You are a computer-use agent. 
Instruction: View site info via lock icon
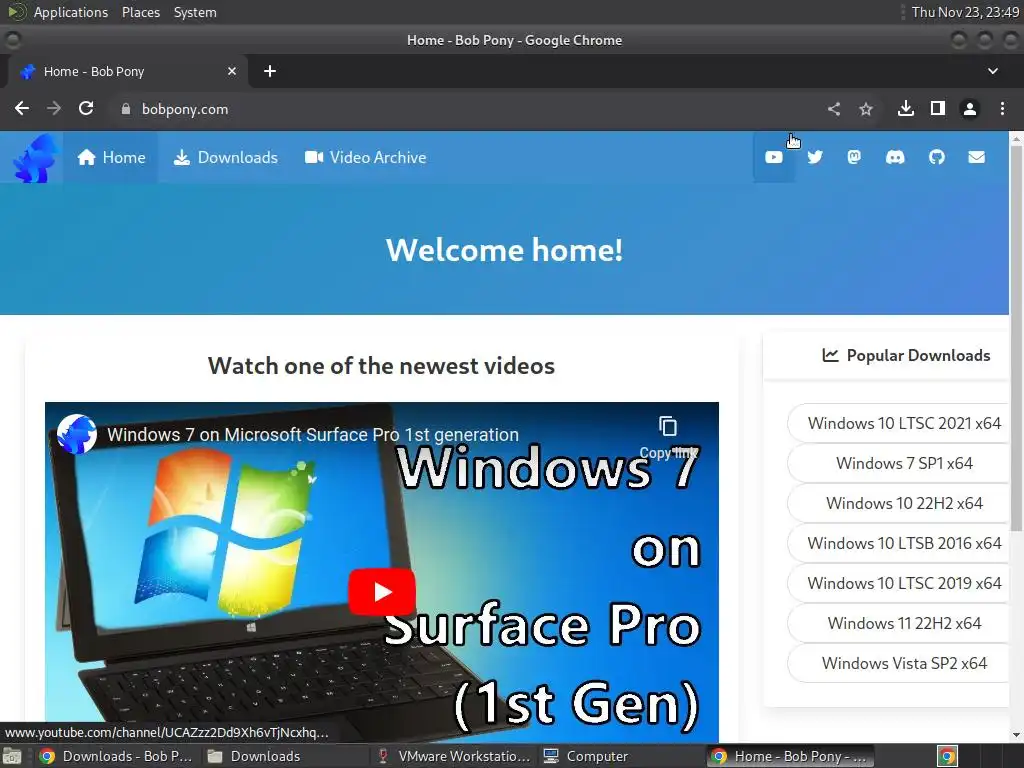click(x=126, y=109)
